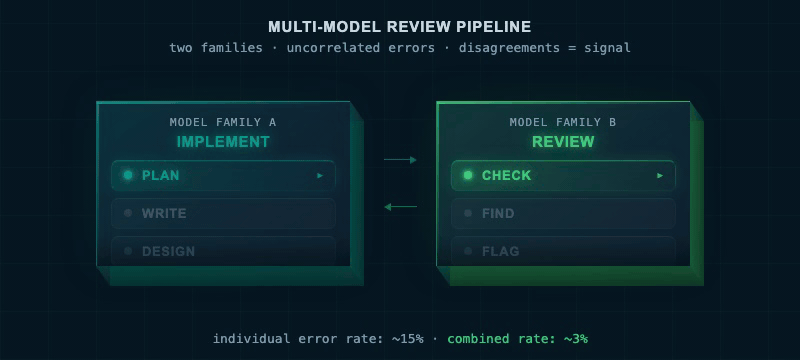
Task: Click the right-pointing arrow between the panels
Action: [401, 160]
